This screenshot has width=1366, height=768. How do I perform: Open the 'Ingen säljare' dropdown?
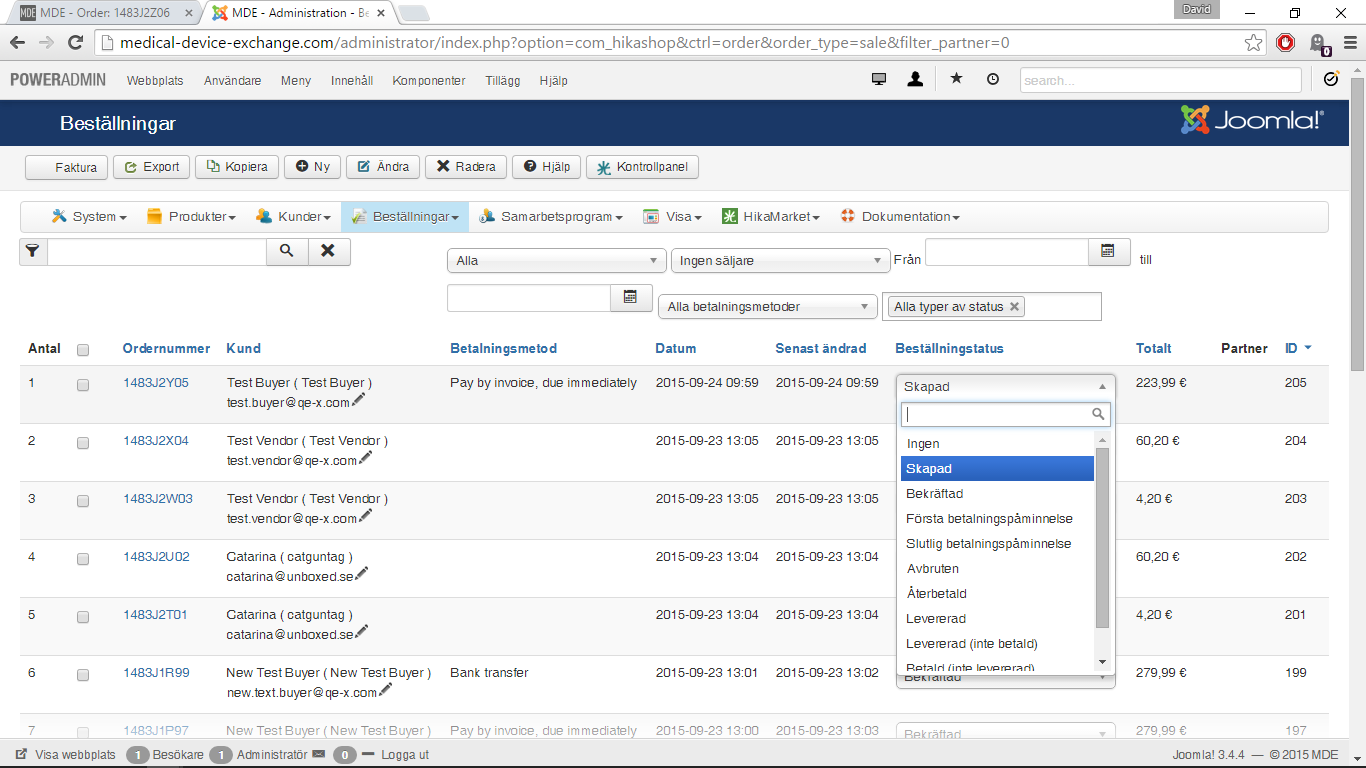click(x=780, y=261)
